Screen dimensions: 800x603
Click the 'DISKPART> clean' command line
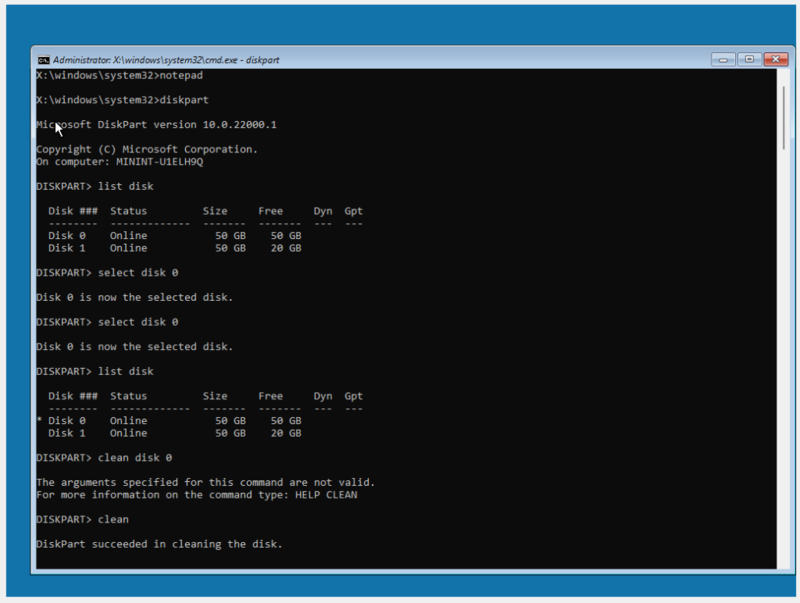click(83, 520)
